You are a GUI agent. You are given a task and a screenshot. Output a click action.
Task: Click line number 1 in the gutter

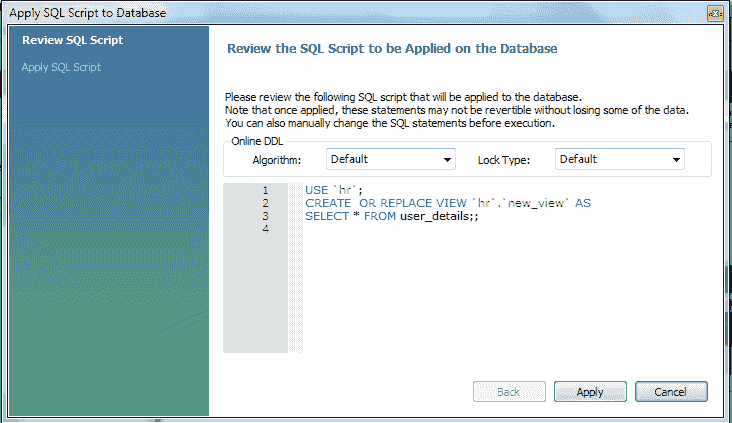click(265, 190)
